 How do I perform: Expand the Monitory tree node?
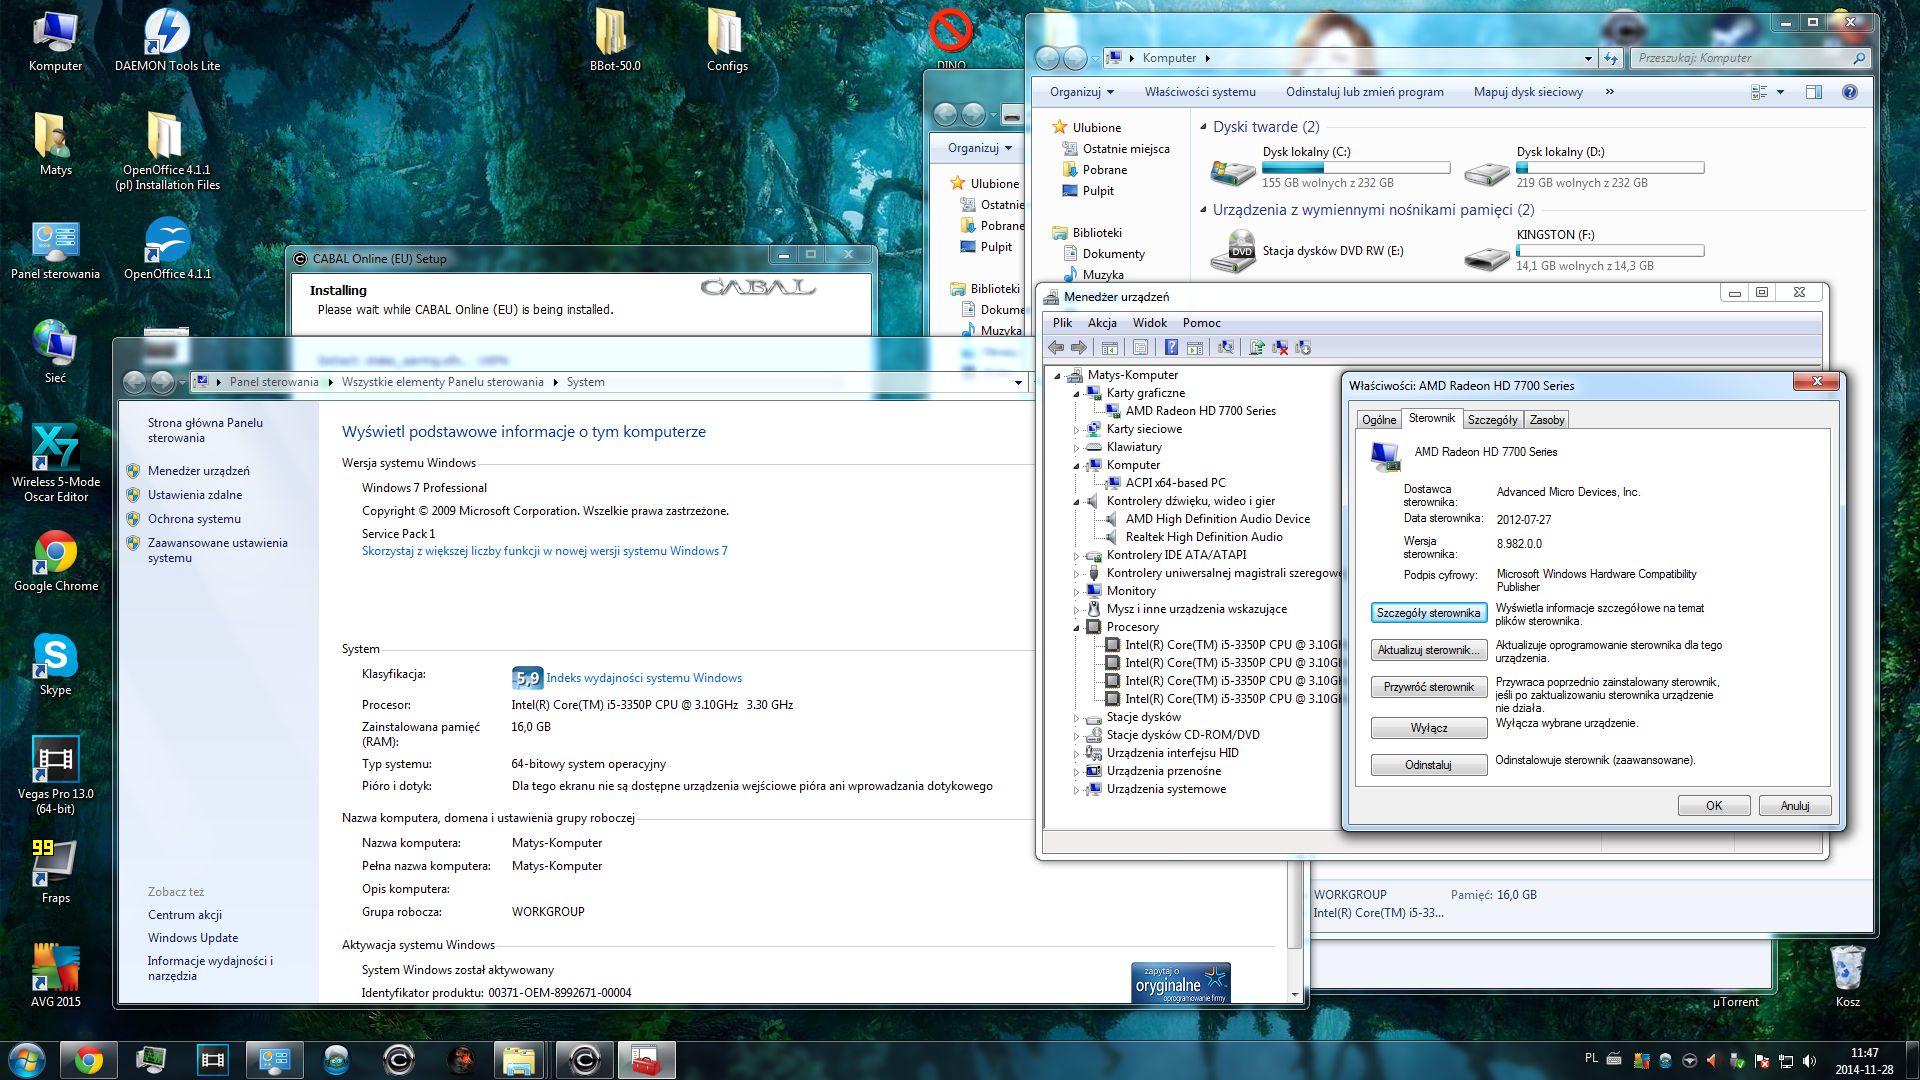click(1077, 592)
